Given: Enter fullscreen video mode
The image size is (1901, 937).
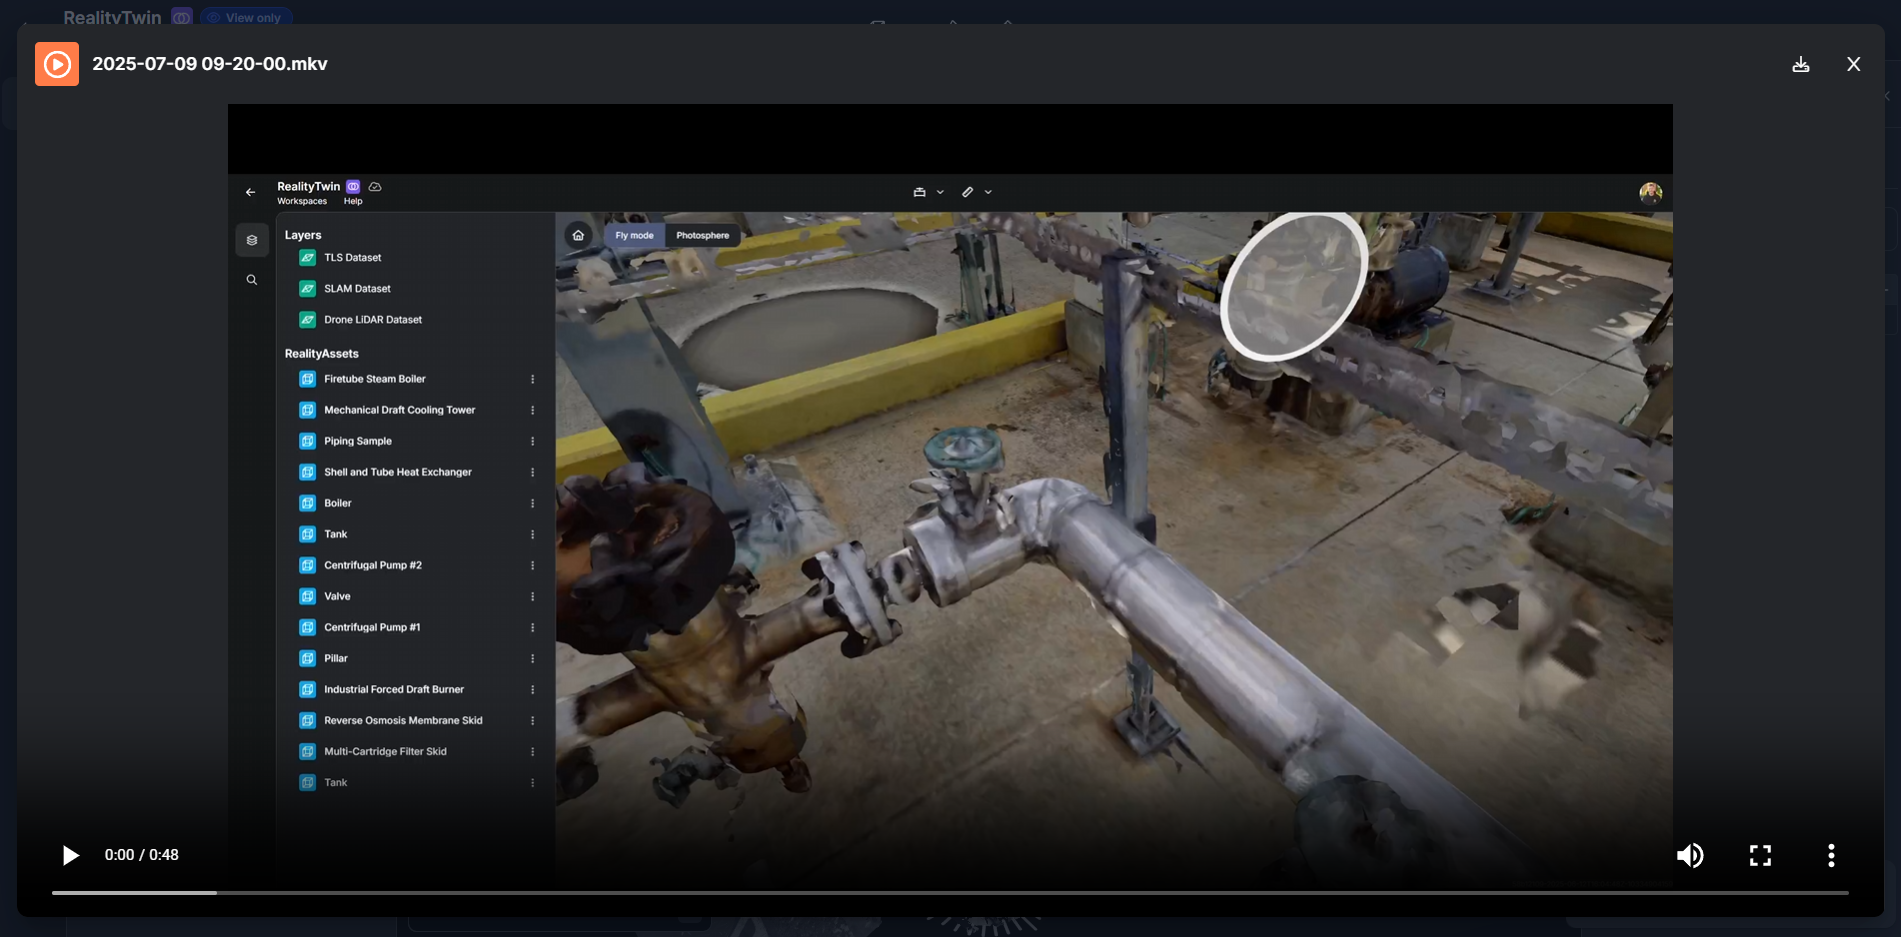Looking at the screenshot, I should (x=1760, y=855).
